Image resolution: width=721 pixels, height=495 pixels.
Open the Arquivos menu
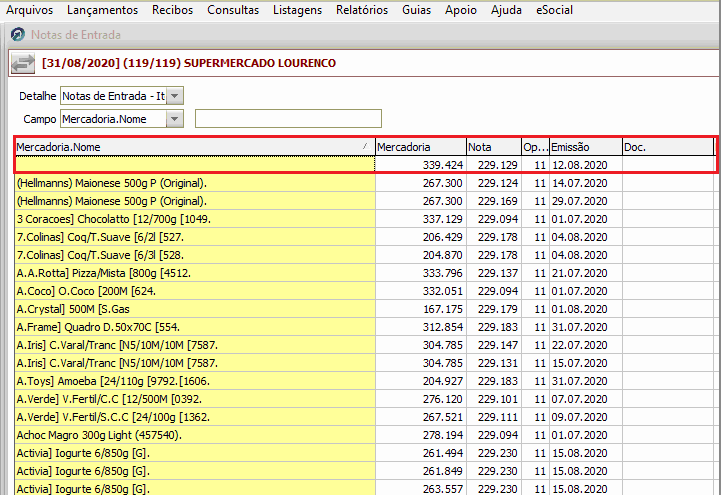pos(29,10)
